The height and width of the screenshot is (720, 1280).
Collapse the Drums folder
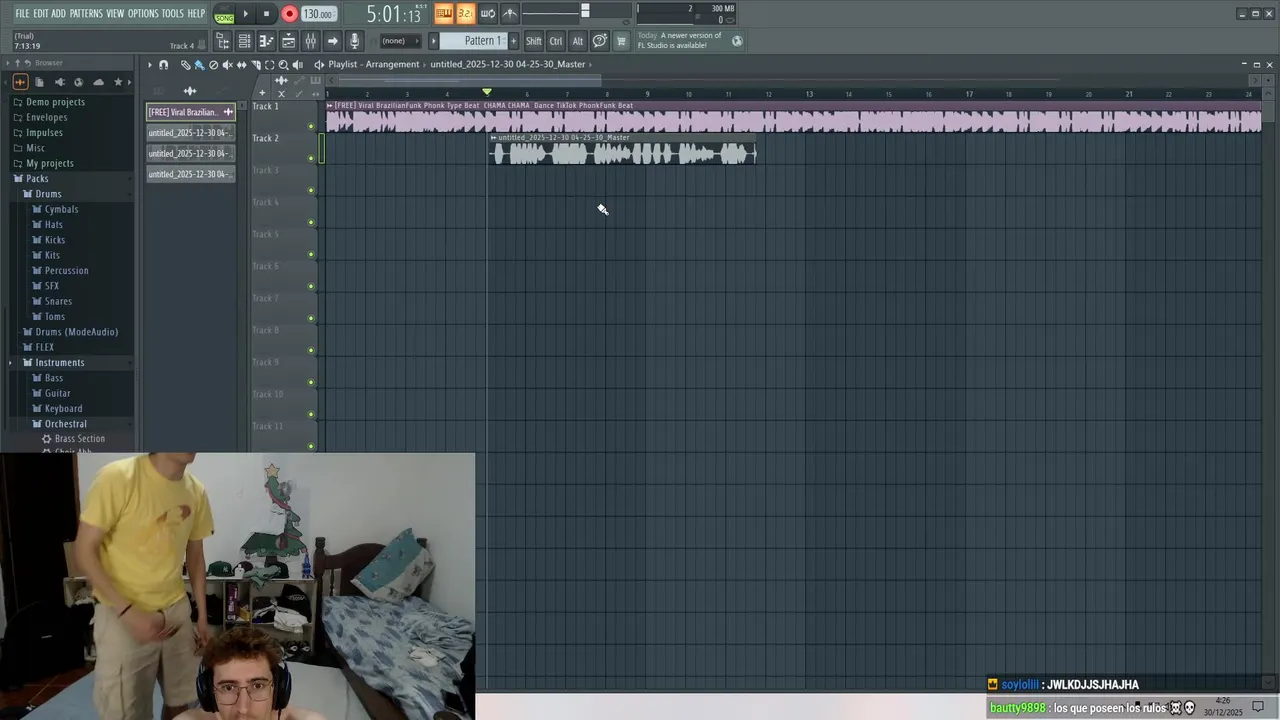coord(48,194)
